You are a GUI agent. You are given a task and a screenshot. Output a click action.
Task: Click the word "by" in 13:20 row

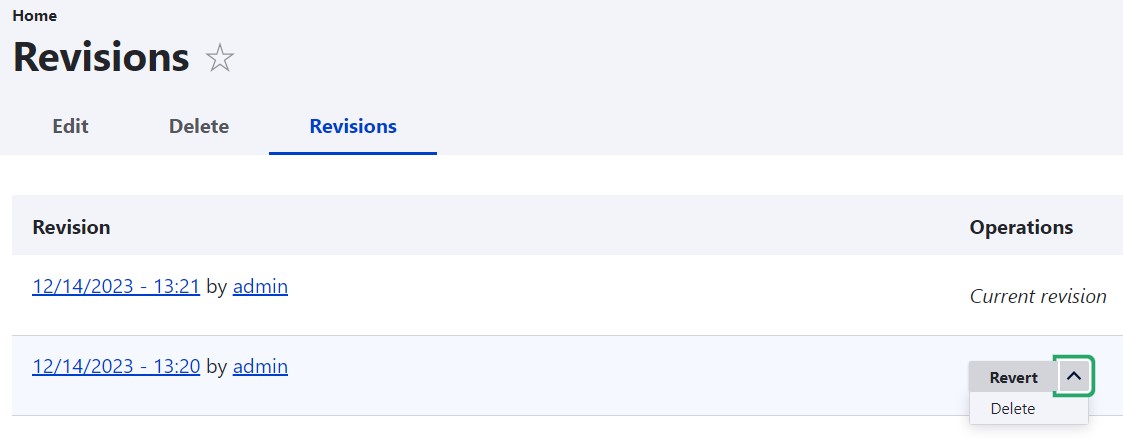[x=216, y=367]
